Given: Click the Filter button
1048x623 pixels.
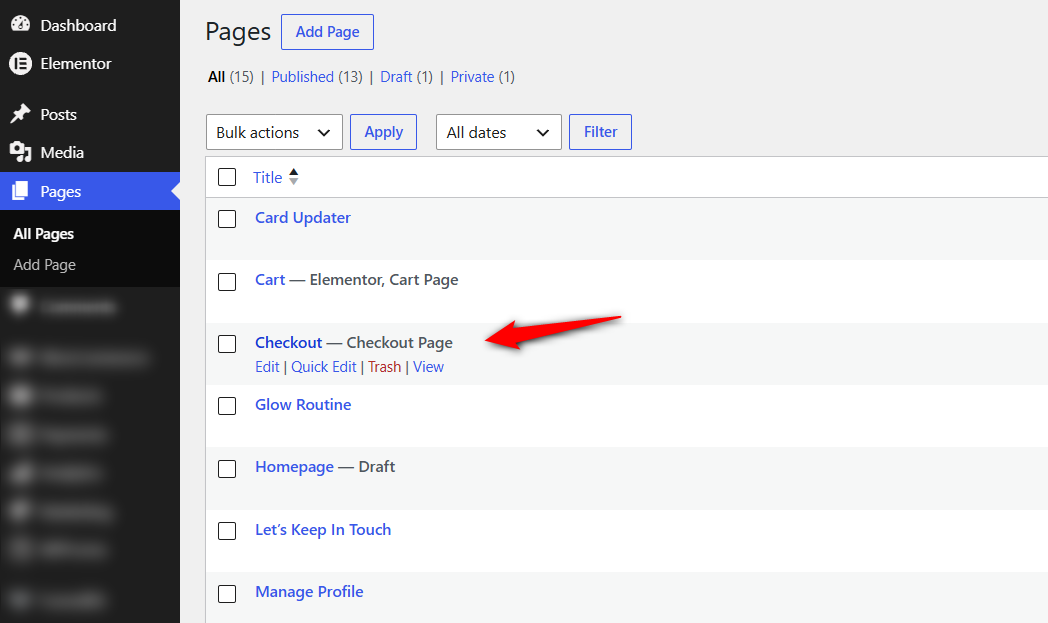Looking at the screenshot, I should tap(600, 132).
